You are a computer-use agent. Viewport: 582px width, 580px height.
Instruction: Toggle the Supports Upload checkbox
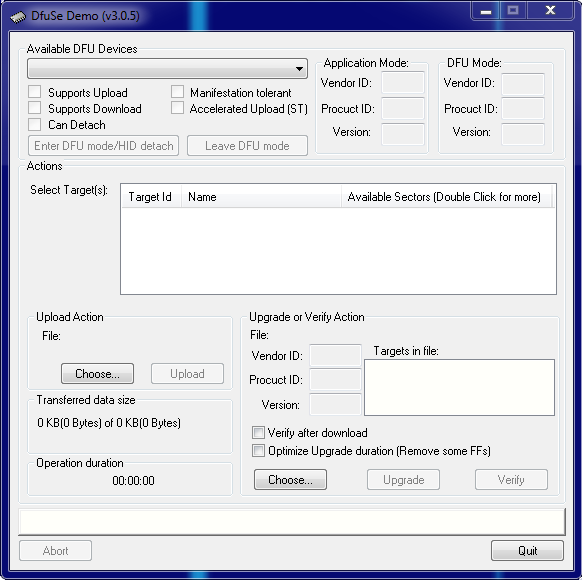(35, 92)
